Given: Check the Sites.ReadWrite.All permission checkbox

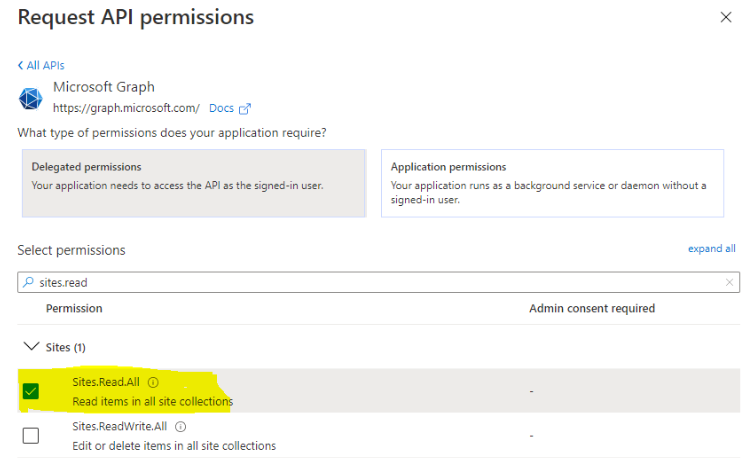Looking at the screenshot, I should coord(31,435).
